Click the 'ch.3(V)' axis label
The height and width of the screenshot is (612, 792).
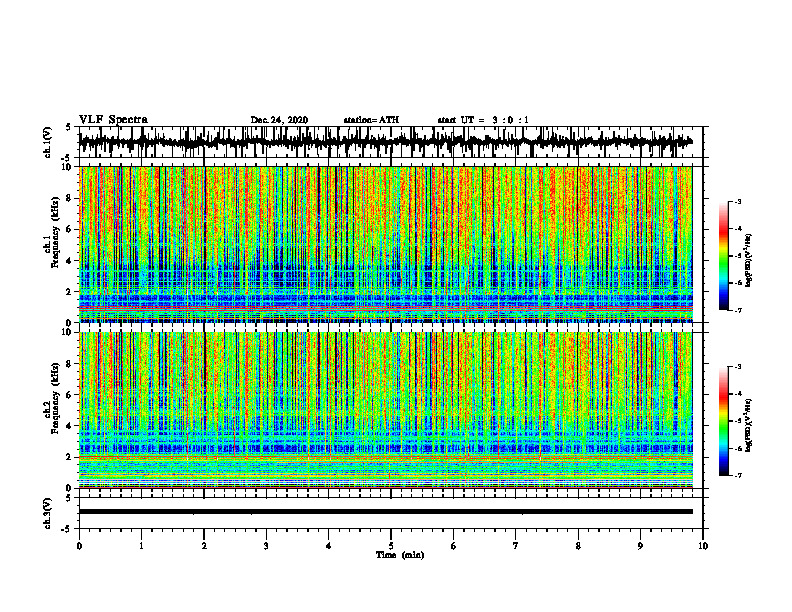(x=47, y=513)
